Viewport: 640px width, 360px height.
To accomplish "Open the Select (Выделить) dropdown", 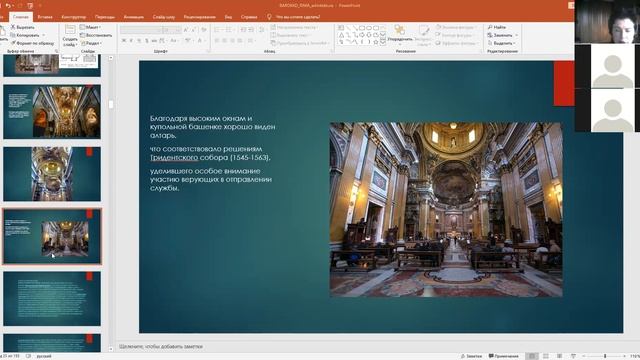I will click(502, 43).
